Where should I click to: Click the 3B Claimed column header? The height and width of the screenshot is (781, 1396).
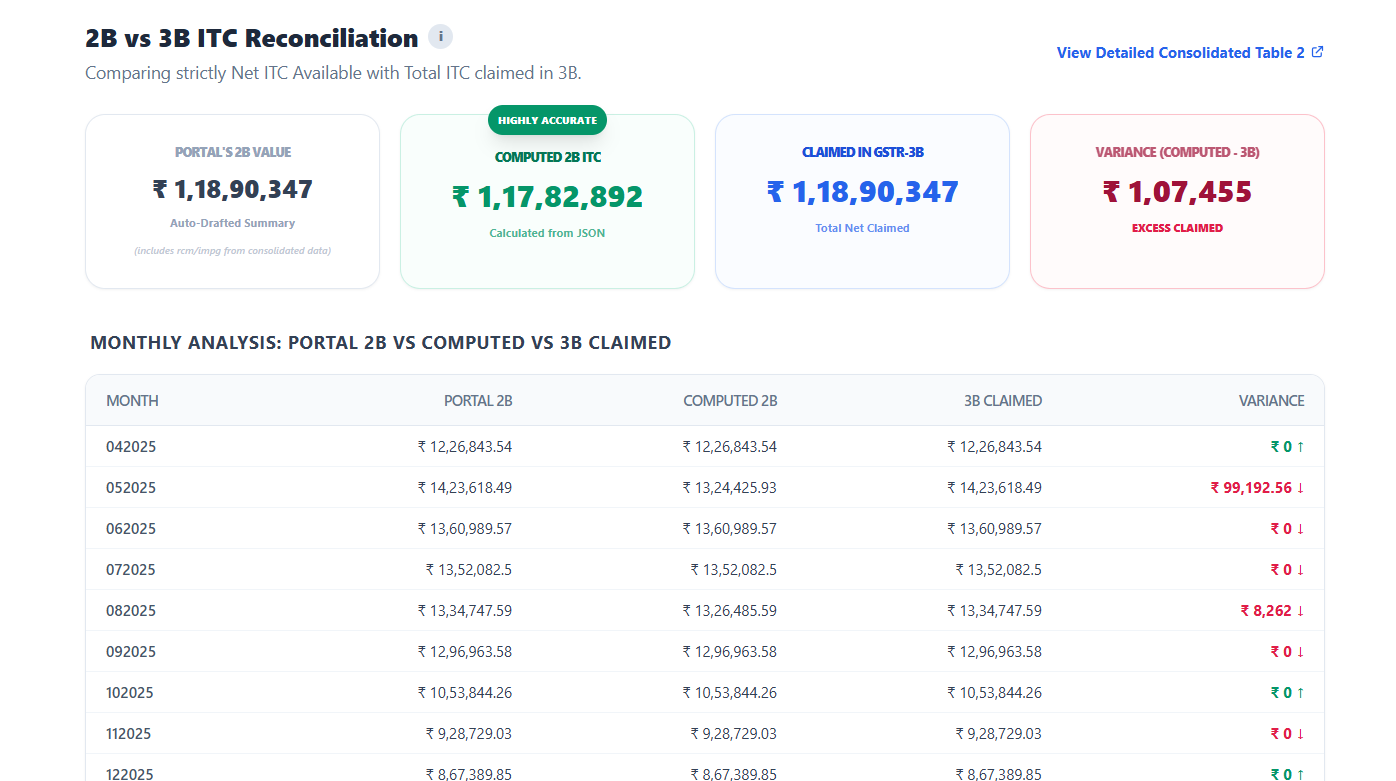click(1002, 401)
